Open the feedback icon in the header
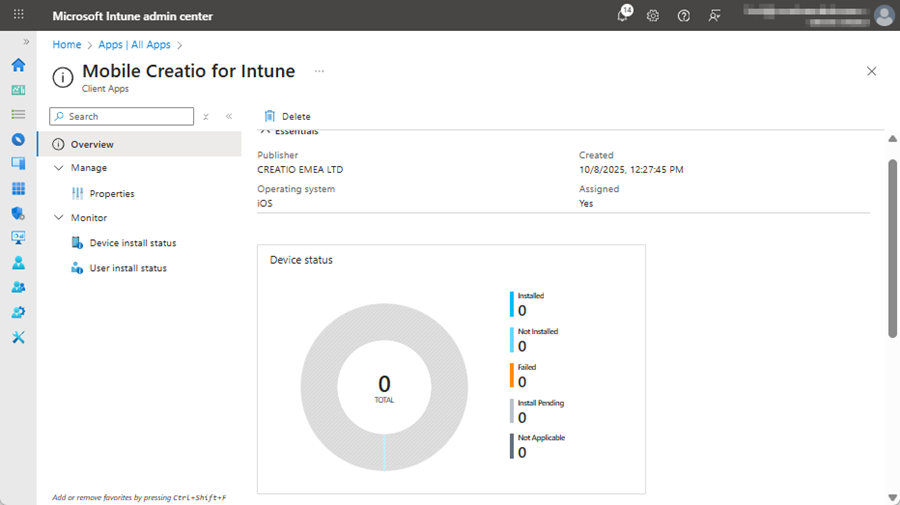 tap(714, 16)
